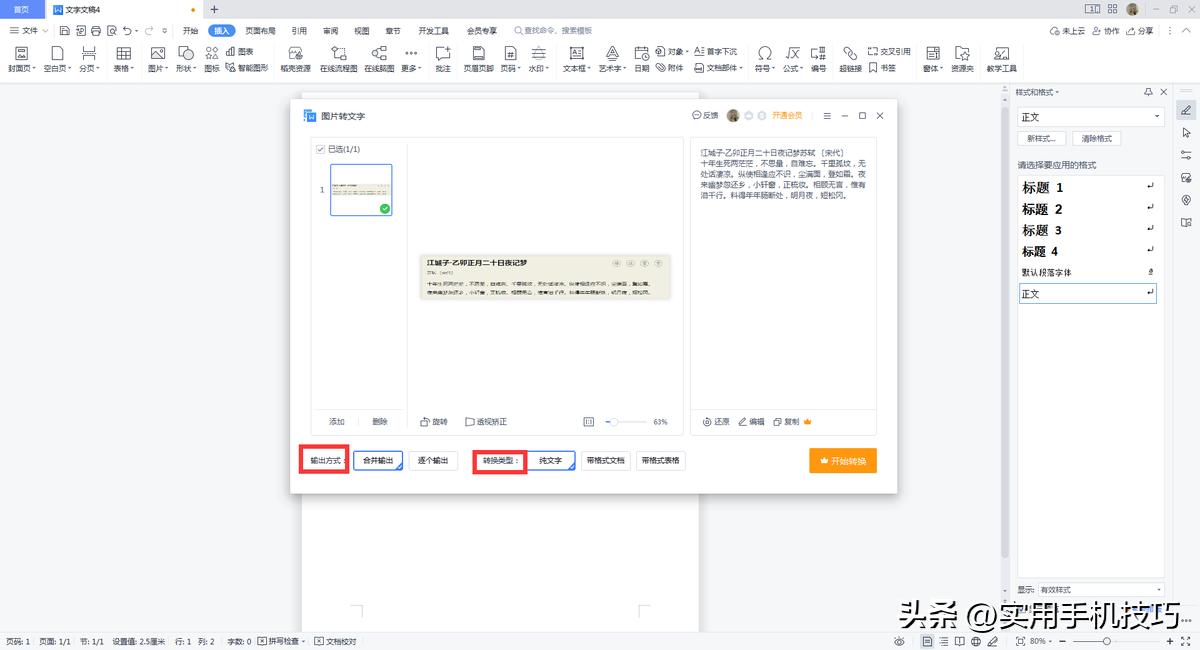Add a bookmark via 书签
Image resolution: width=1200 pixels, height=650 pixels.
click(882, 68)
